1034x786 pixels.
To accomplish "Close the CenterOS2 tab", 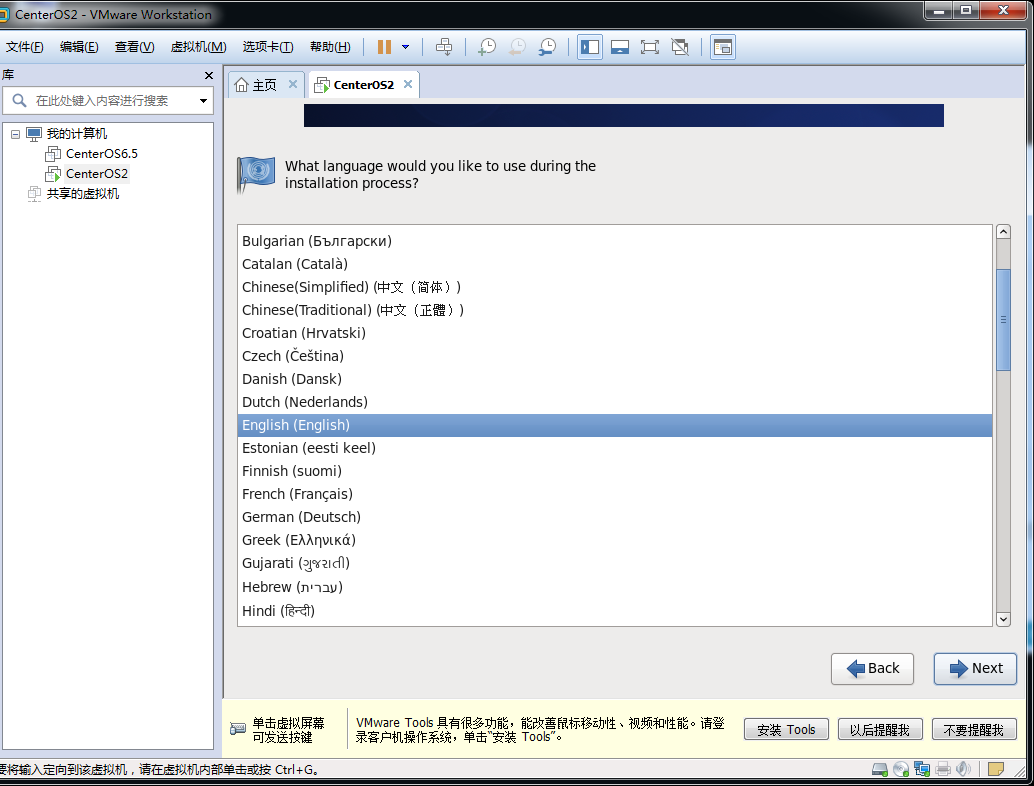I will [x=408, y=84].
